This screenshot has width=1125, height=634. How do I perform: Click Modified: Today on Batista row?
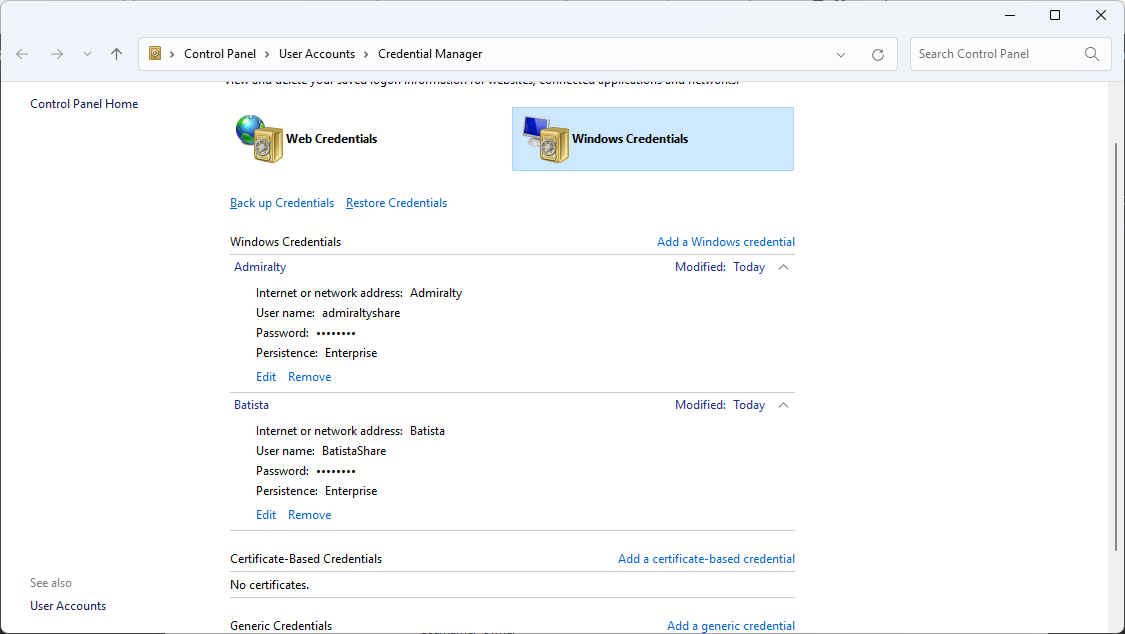point(720,405)
